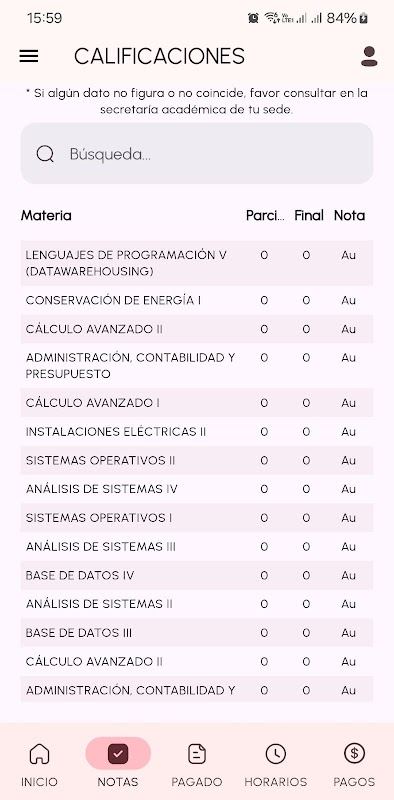The image size is (394, 800).
Task: Tap the Nota column header
Action: [x=349, y=215]
